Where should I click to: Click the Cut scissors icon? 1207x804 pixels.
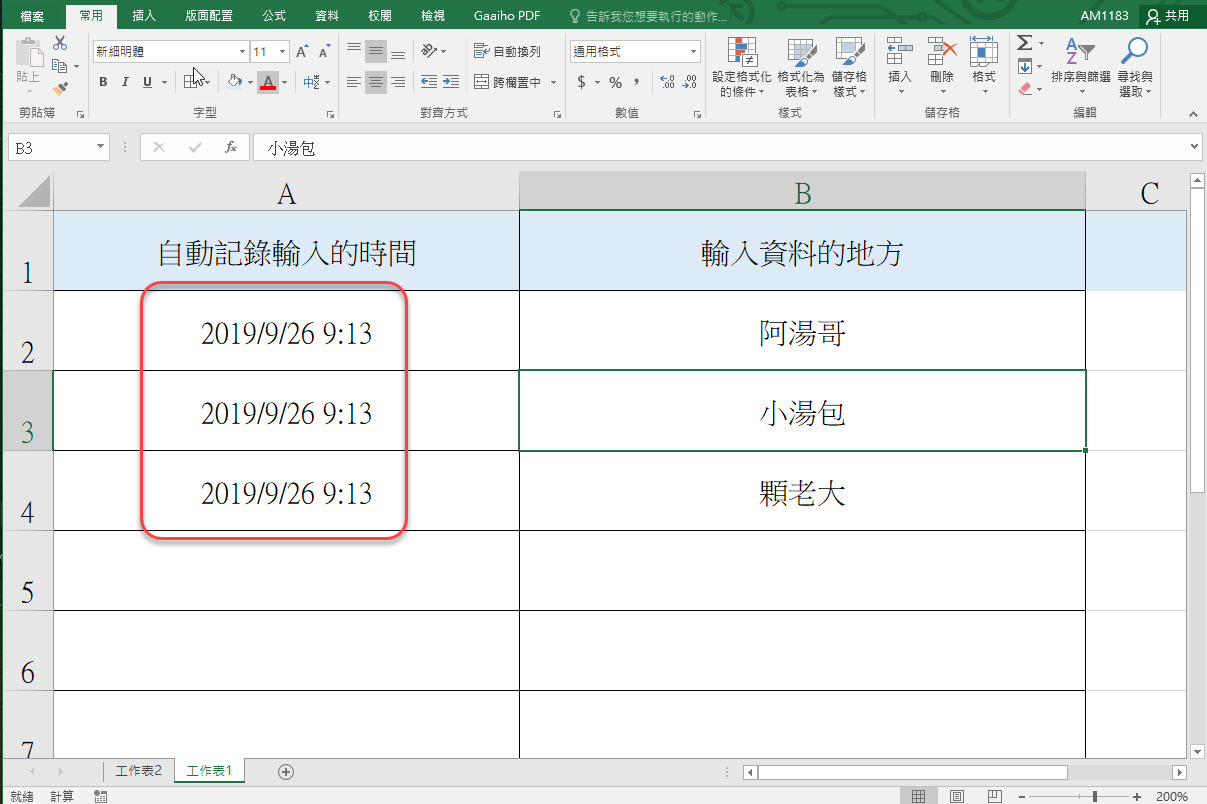60,43
